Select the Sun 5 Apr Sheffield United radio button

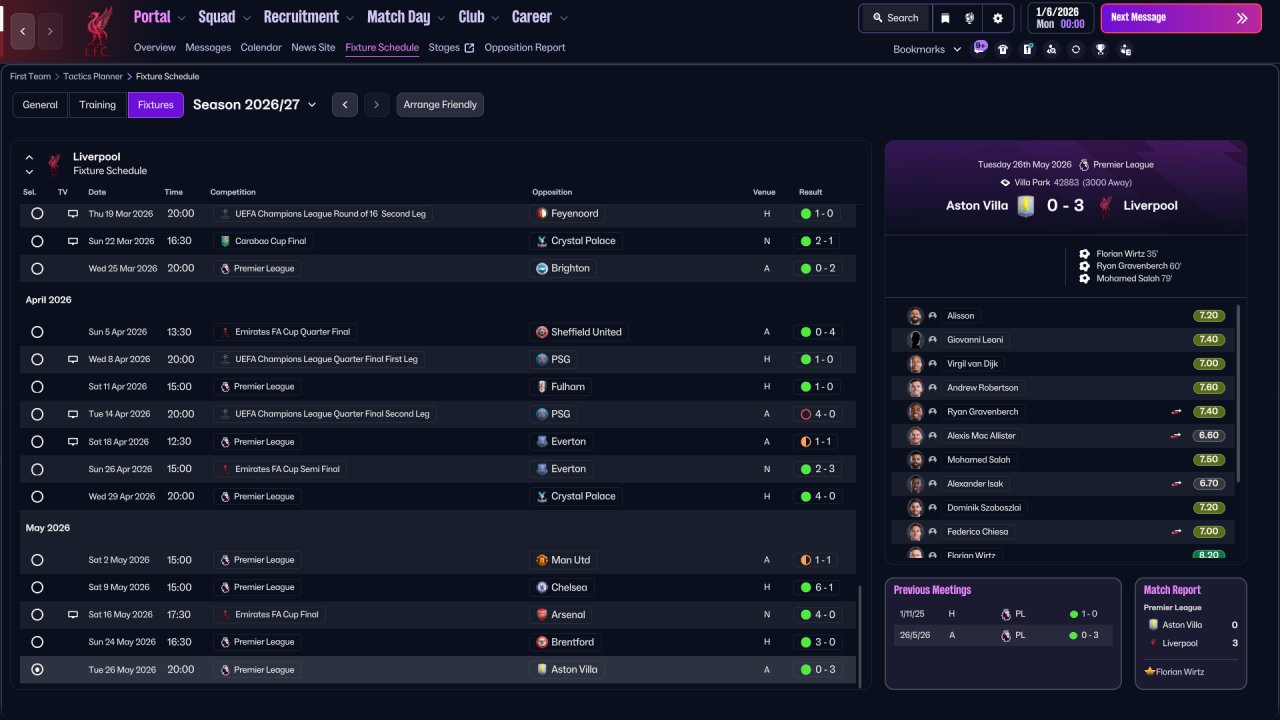point(37,332)
